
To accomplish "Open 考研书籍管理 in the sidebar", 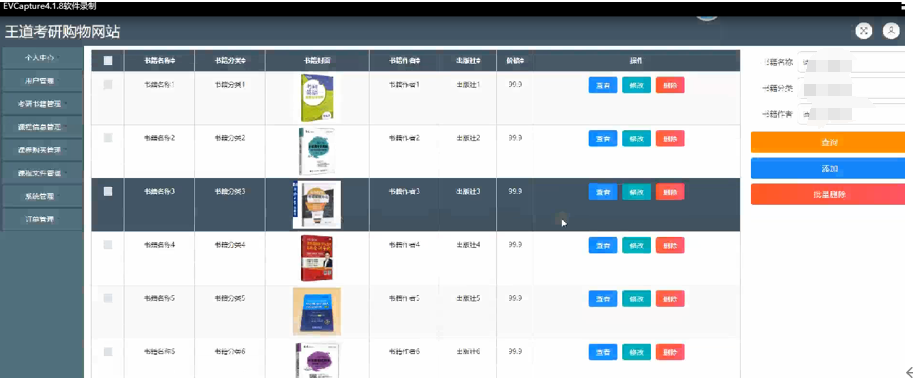I will tap(42, 104).
